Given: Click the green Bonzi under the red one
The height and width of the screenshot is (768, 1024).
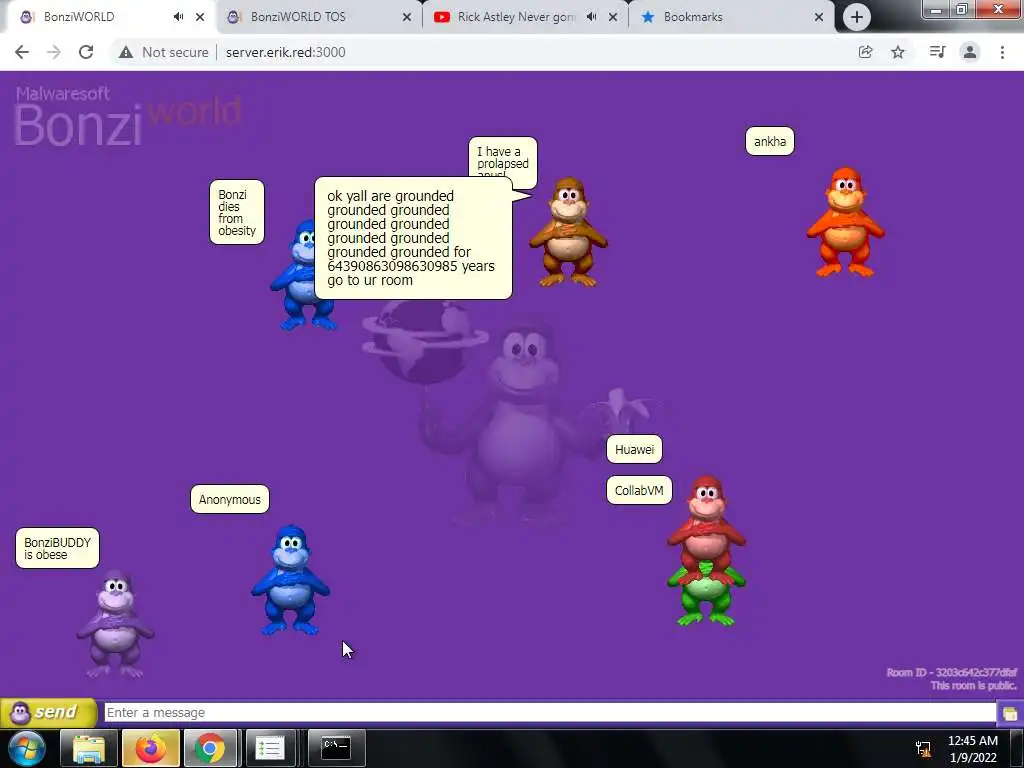Looking at the screenshot, I should coord(707,598).
